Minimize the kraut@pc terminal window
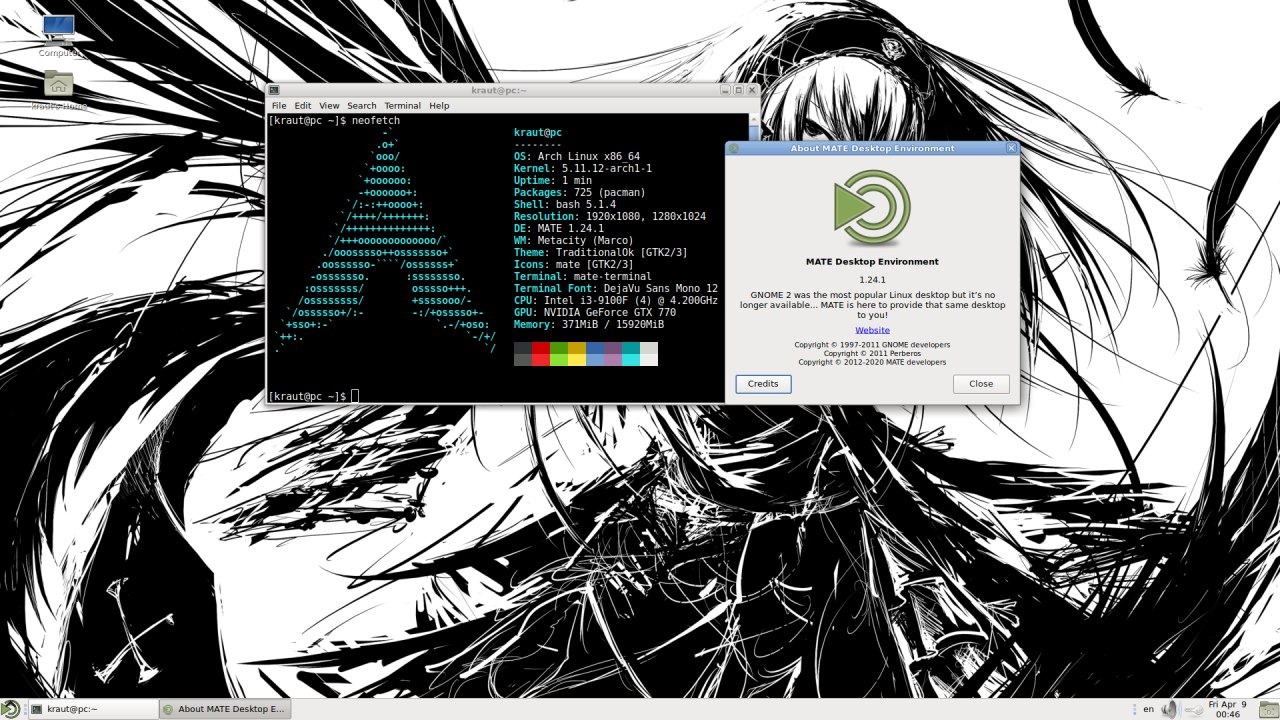Viewport: 1280px width, 720px height. pyautogui.click(x=725, y=90)
